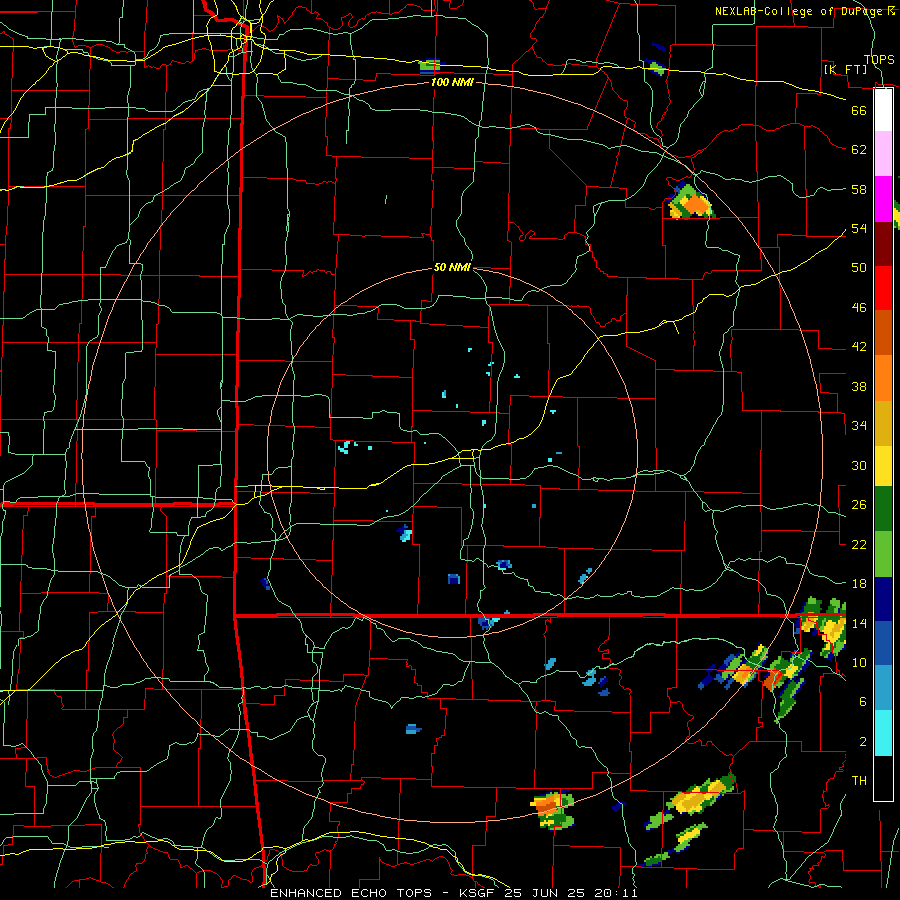This screenshot has height=900, width=900.
Task: Pick the dark green band on the color scale
Action: [x=883, y=509]
